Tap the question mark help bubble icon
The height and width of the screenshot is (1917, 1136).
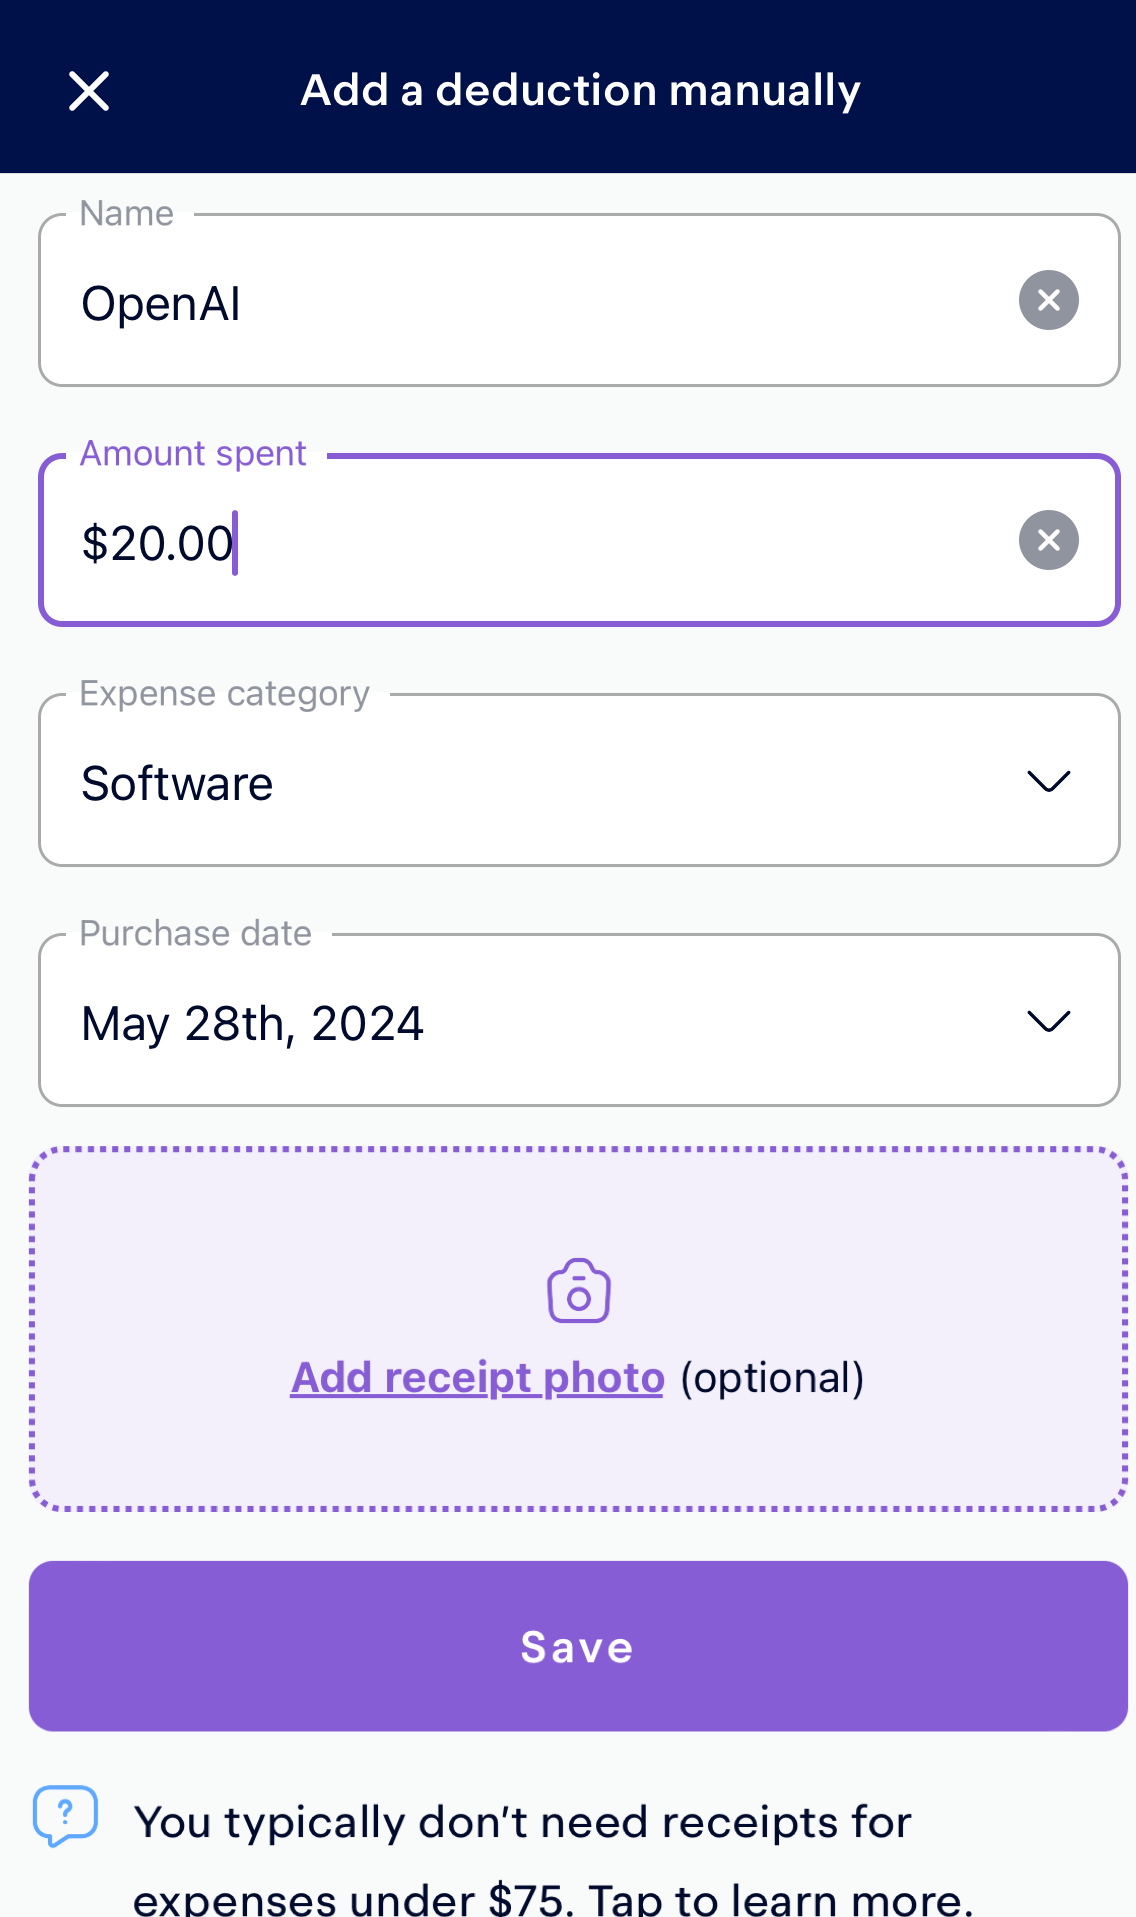point(65,1814)
